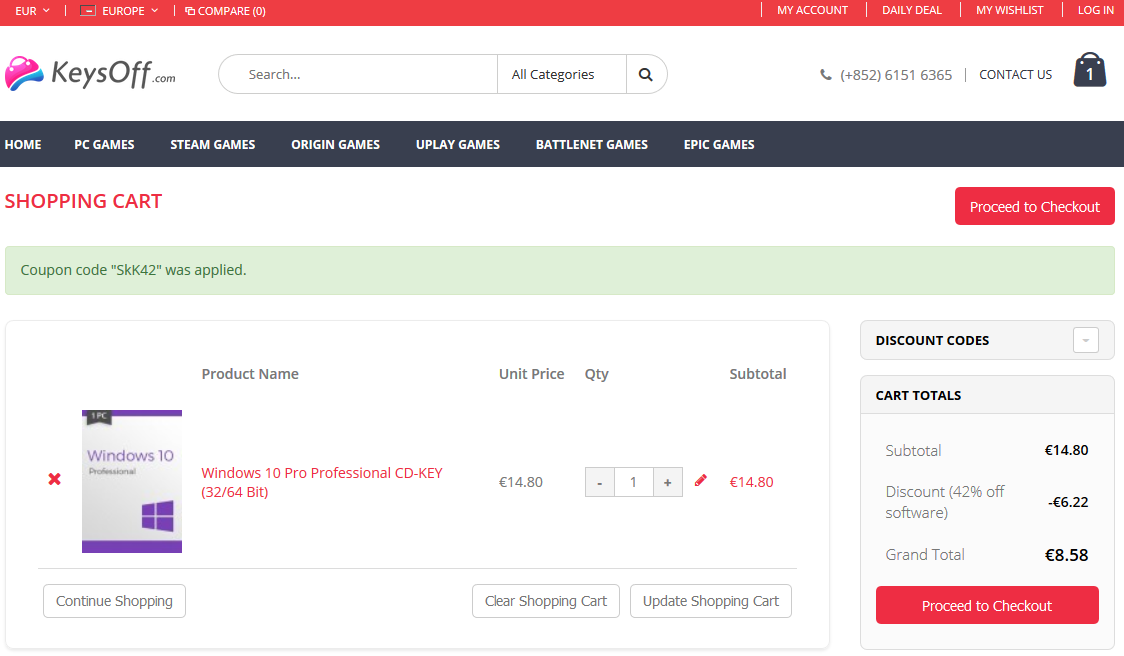
Task: Open the All Categories dropdown
Action: tap(561, 75)
